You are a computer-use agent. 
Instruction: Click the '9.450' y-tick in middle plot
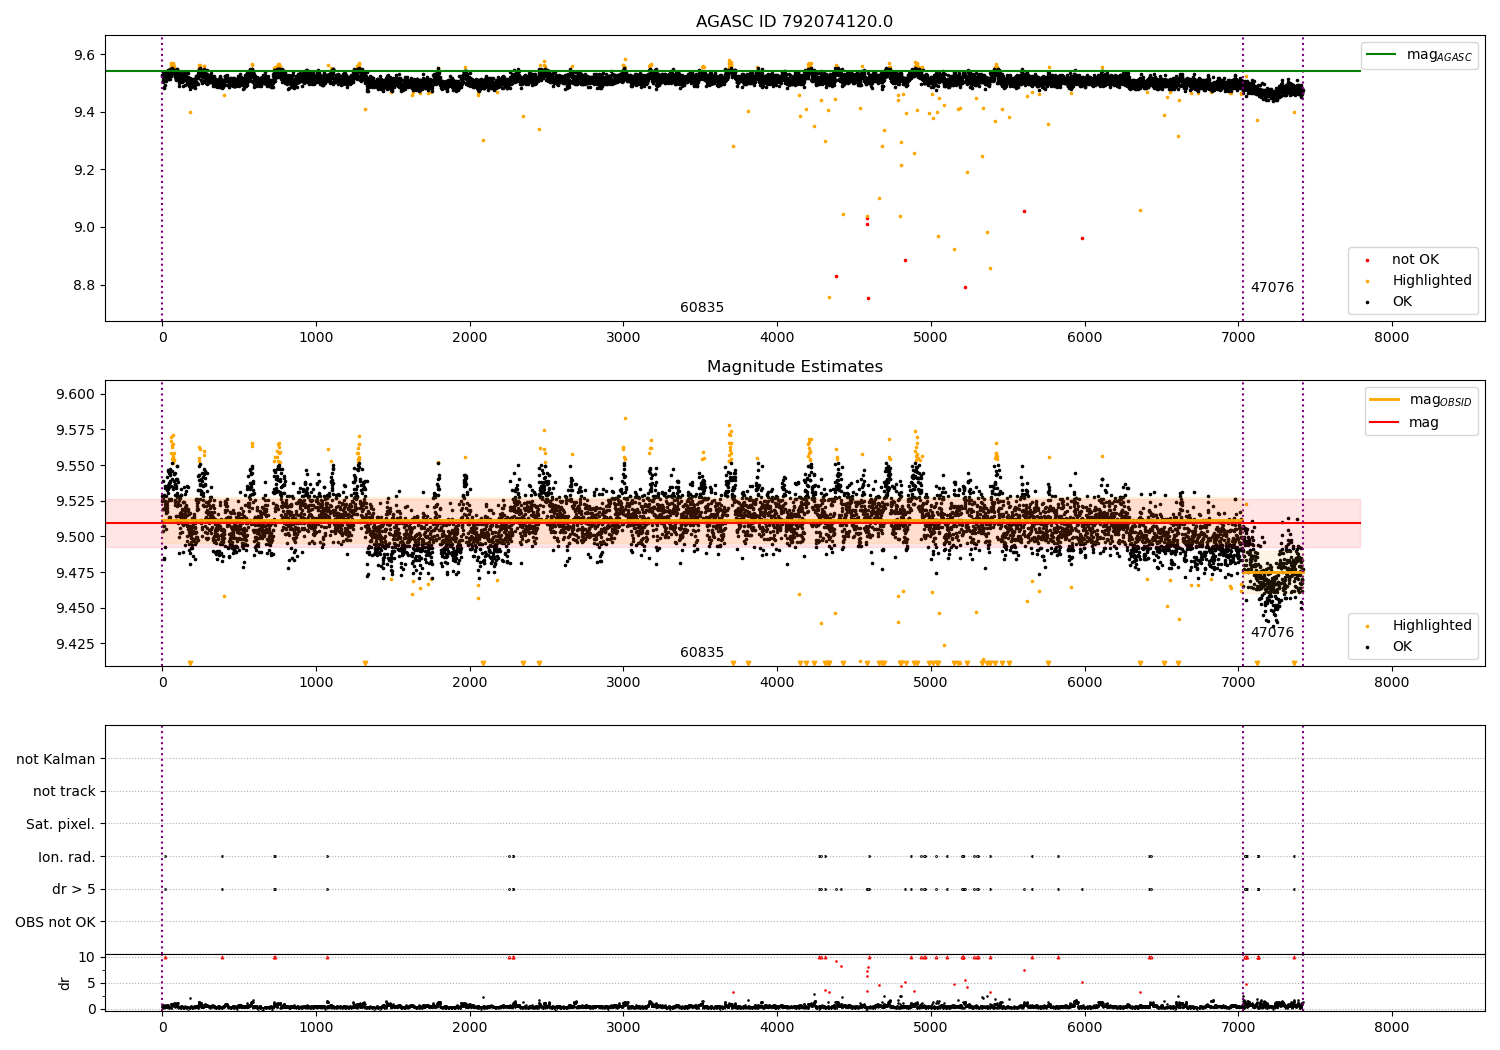(75, 609)
